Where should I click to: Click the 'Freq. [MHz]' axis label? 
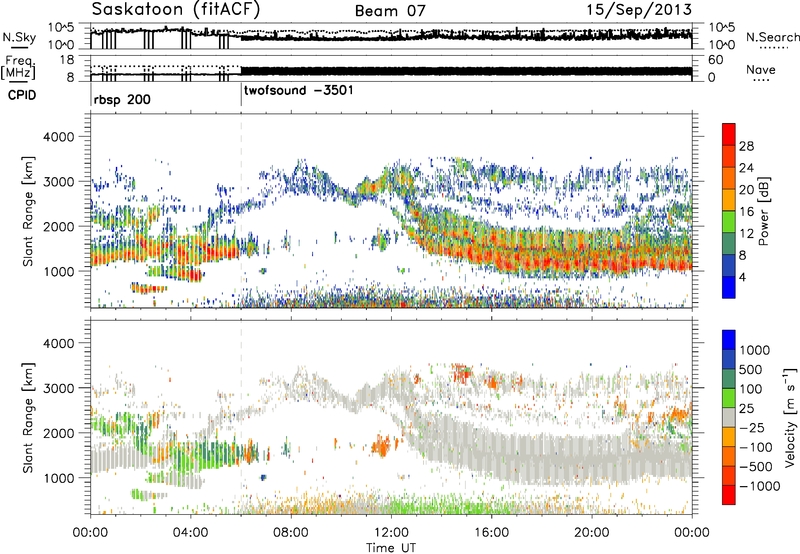click(18, 68)
